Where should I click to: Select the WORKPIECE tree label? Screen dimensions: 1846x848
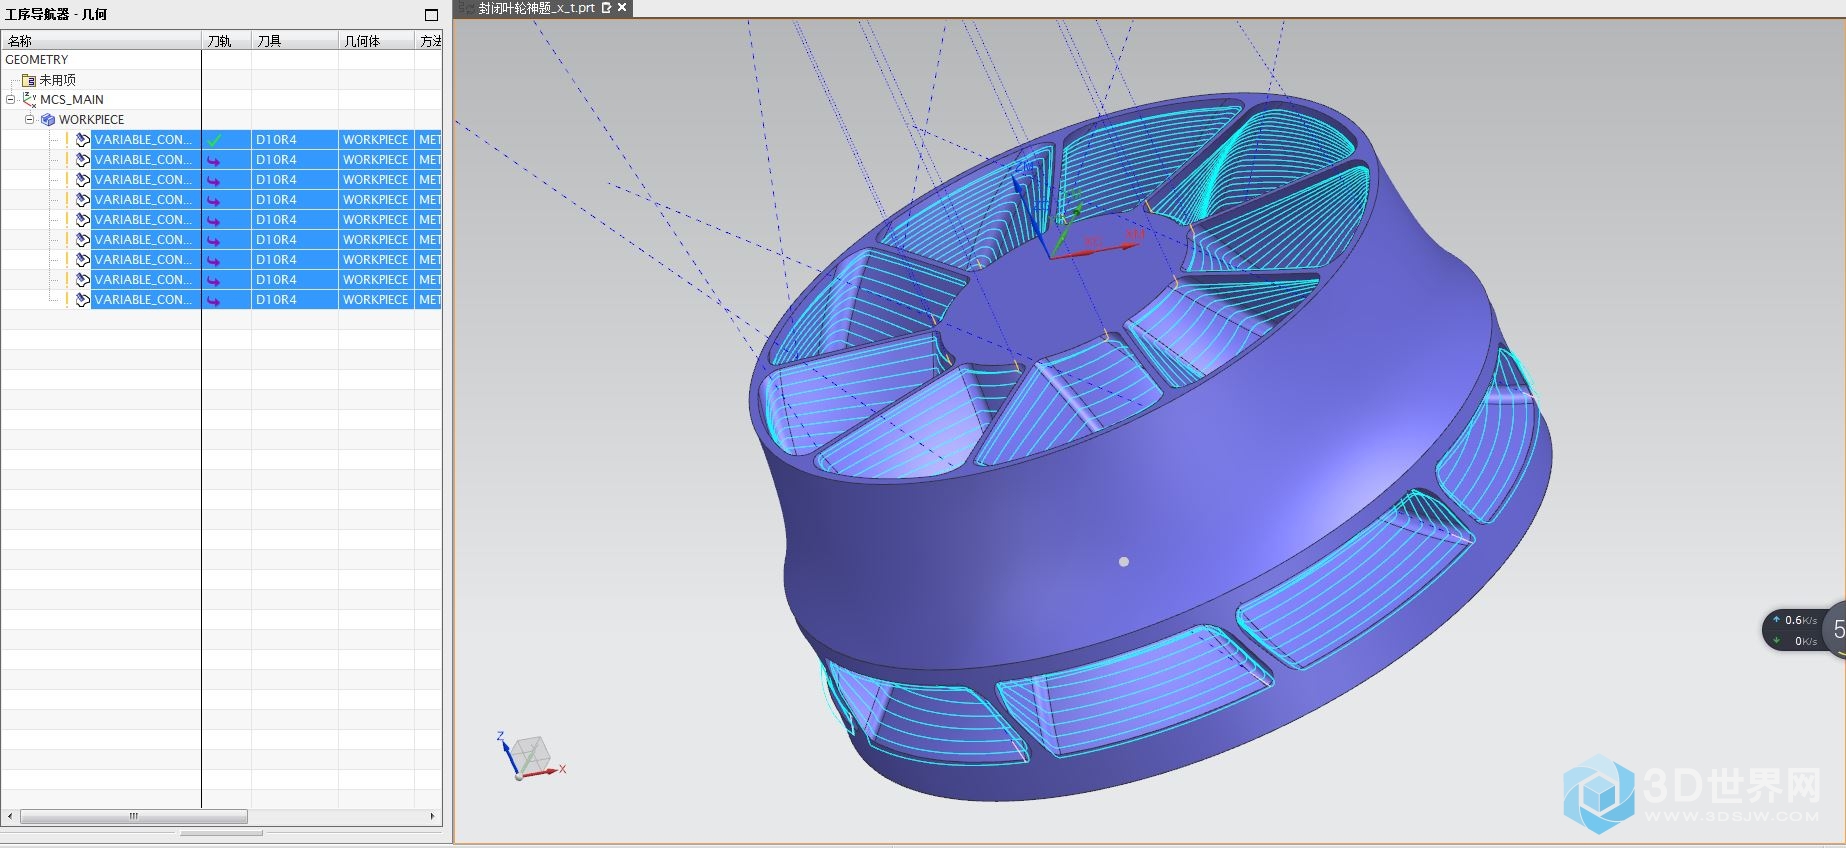[x=91, y=120]
